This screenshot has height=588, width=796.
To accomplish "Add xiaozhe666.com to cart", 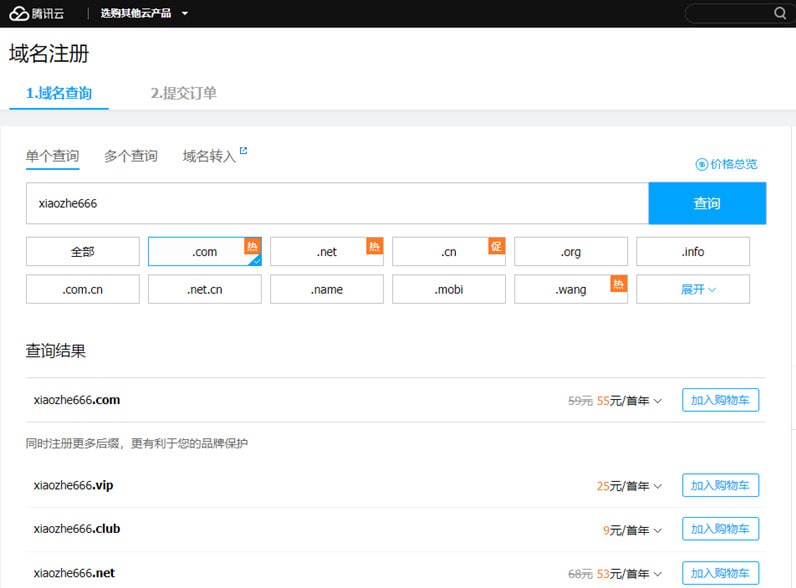I will pos(720,400).
